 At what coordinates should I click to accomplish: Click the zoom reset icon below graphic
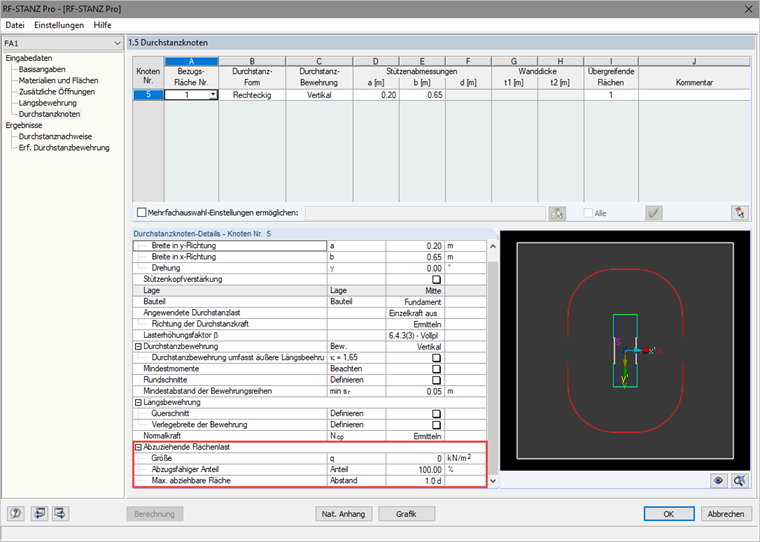[740, 480]
